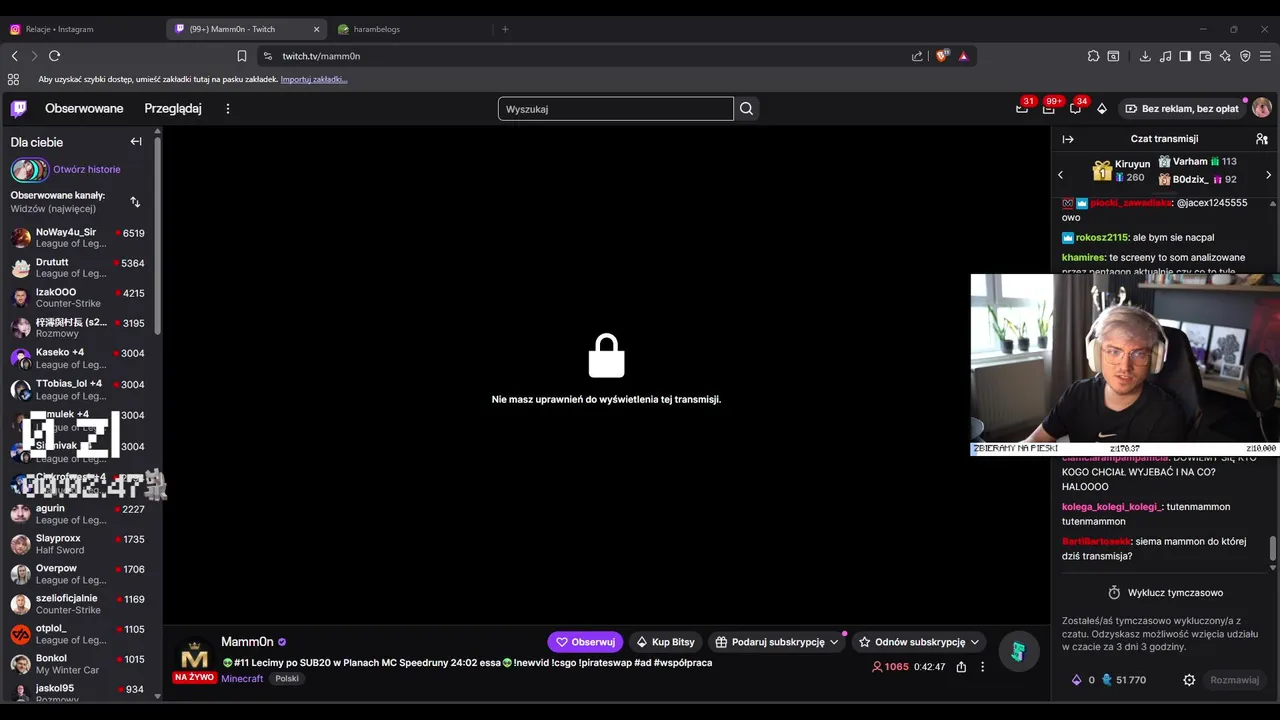Open chat settings gear icon

coord(1189,680)
